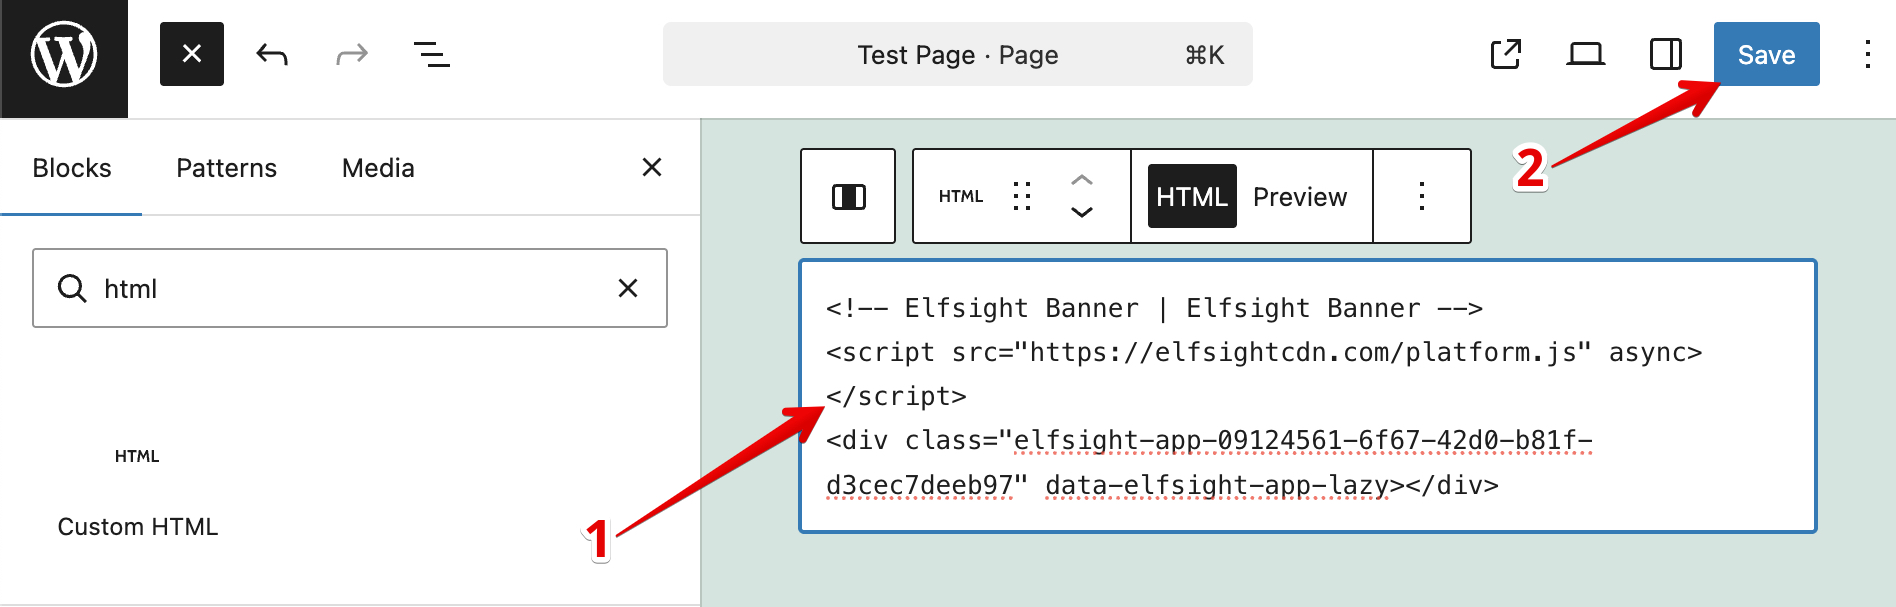Viewport: 1896px width, 607px height.
Task: Click into the block search field
Action: coord(350,288)
